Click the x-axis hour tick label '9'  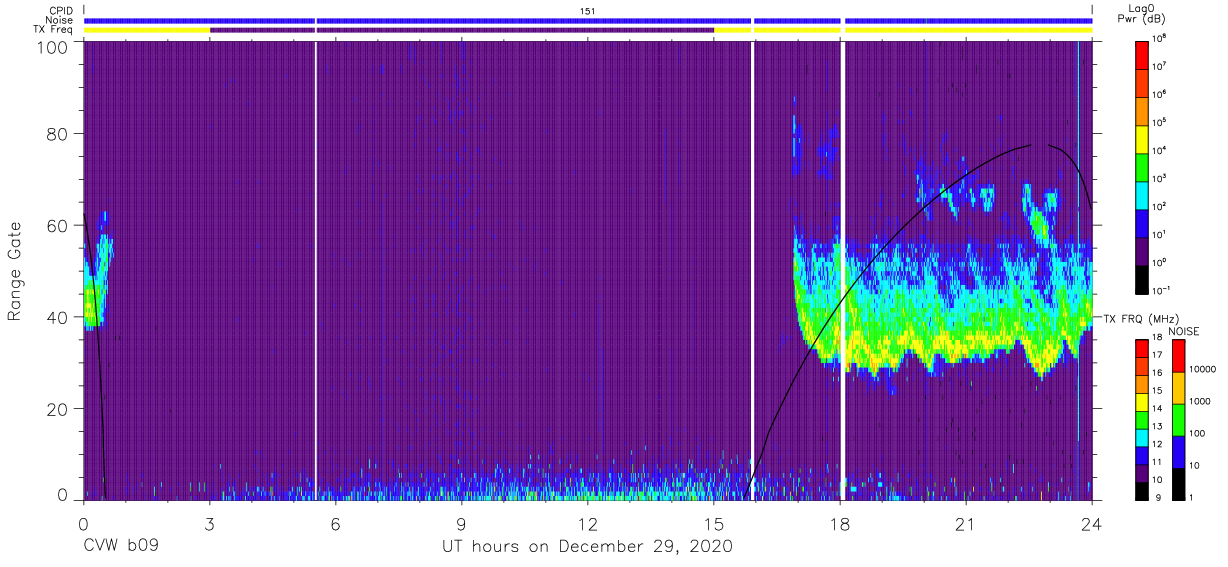pyautogui.click(x=462, y=523)
